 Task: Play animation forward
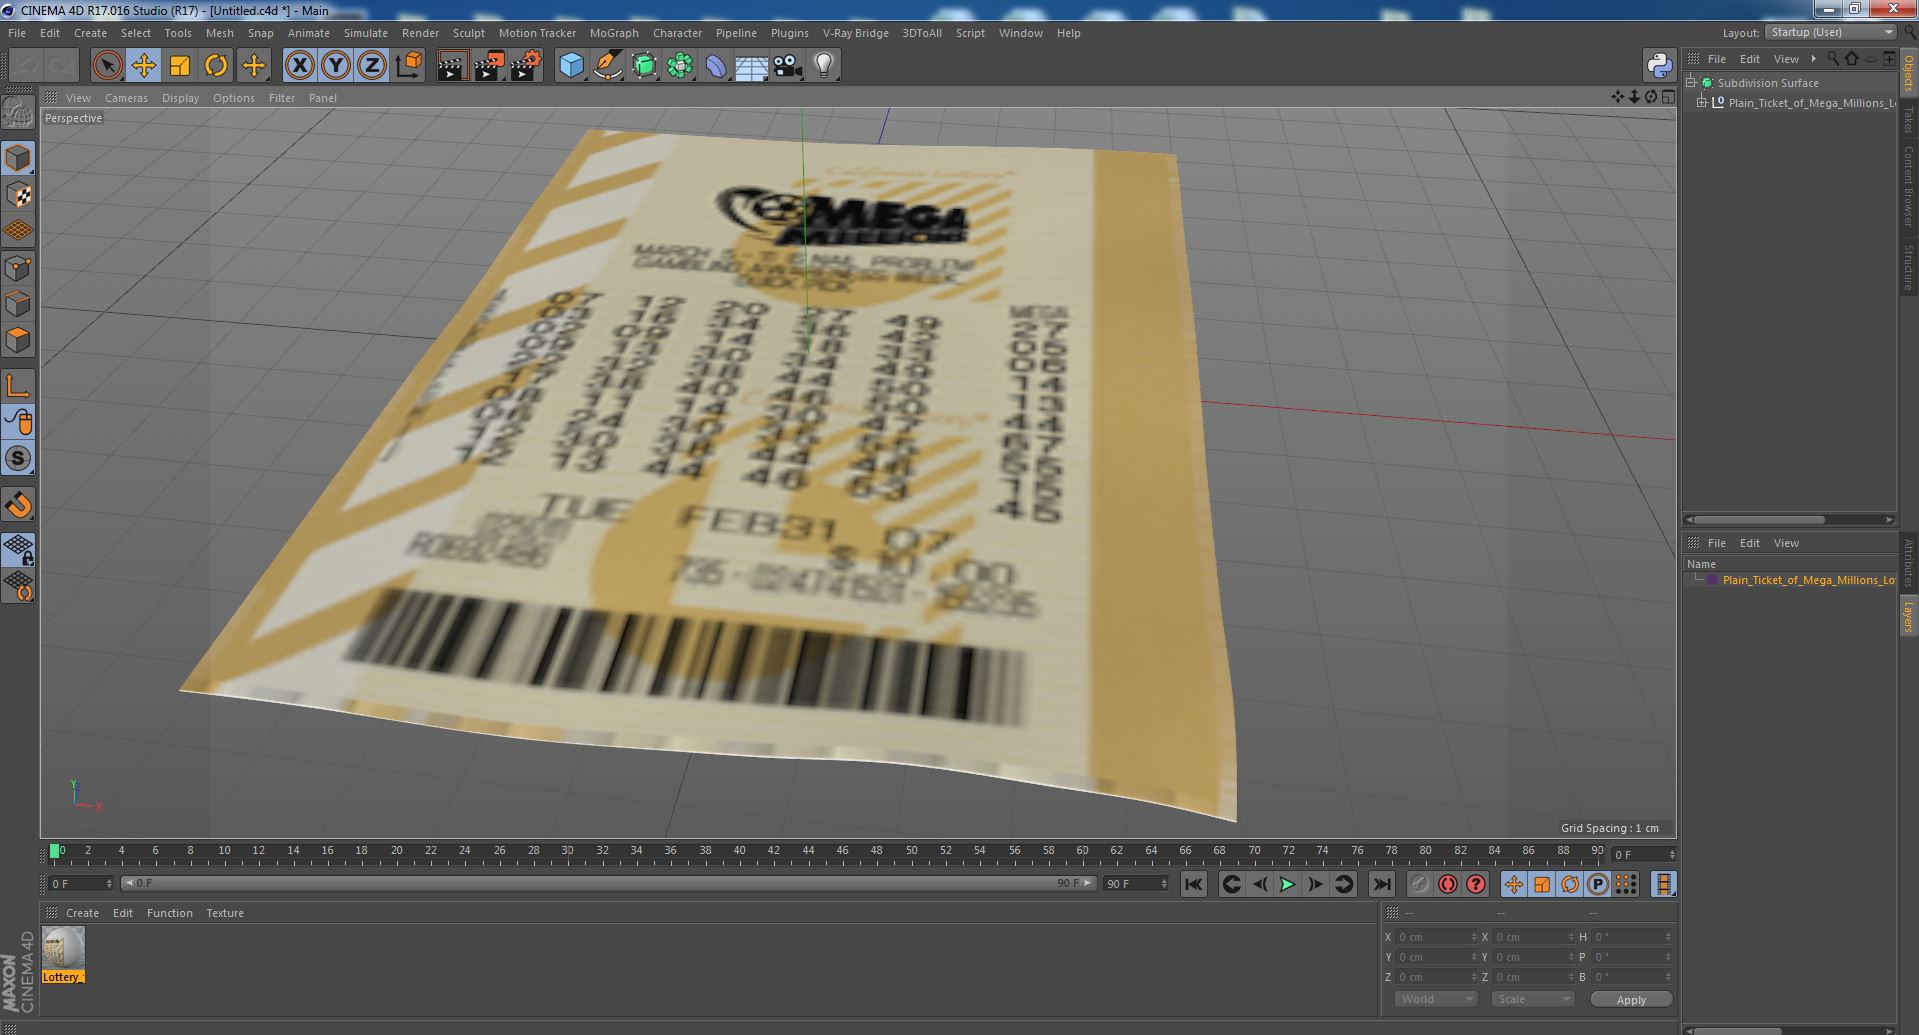1287,884
